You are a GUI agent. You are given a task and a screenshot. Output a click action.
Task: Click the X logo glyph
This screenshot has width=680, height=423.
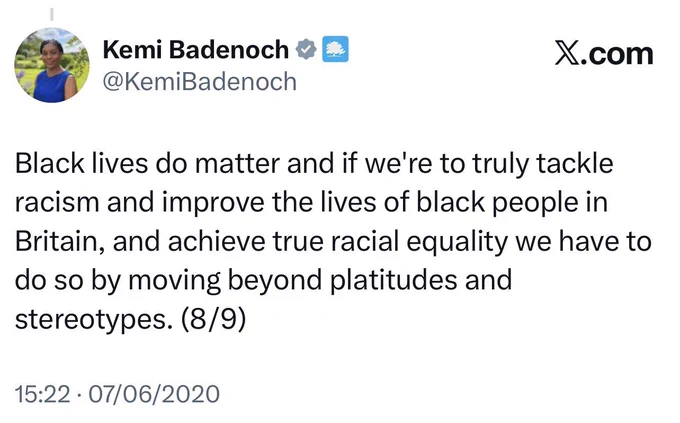pos(566,54)
